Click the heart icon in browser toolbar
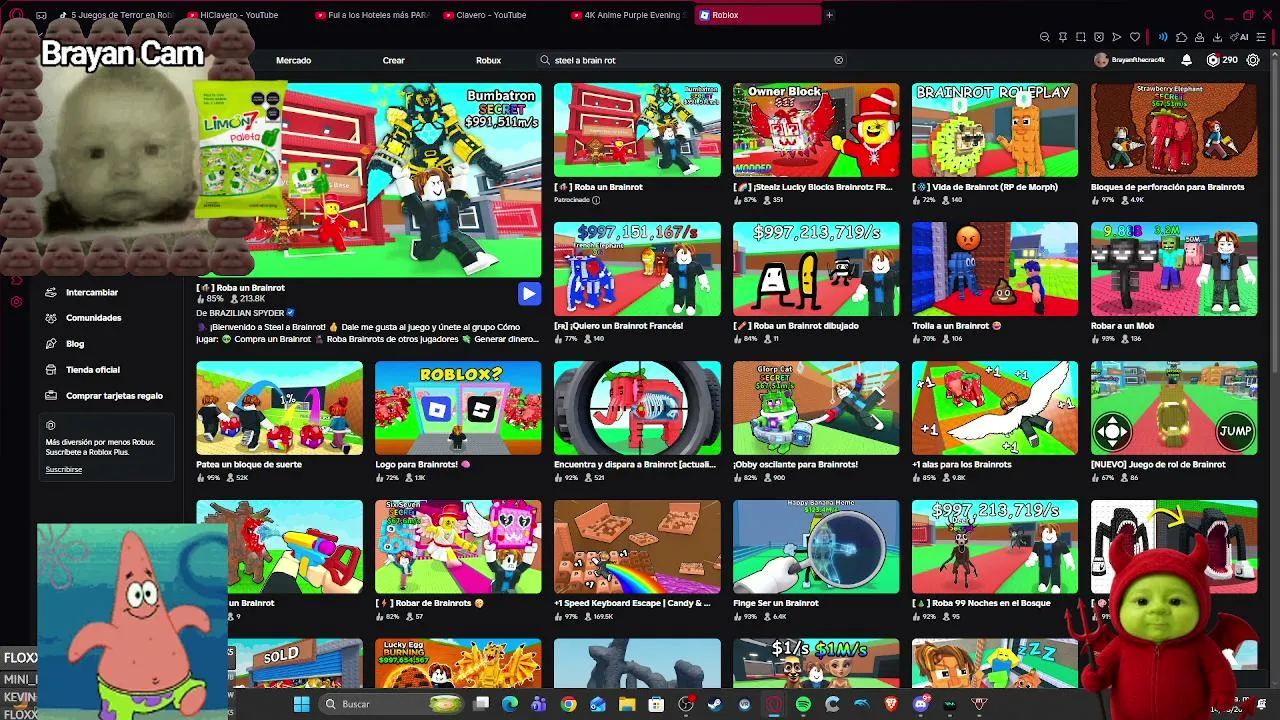Image resolution: width=1280 pixels, height=720 pixels. tap(1135, 37)
